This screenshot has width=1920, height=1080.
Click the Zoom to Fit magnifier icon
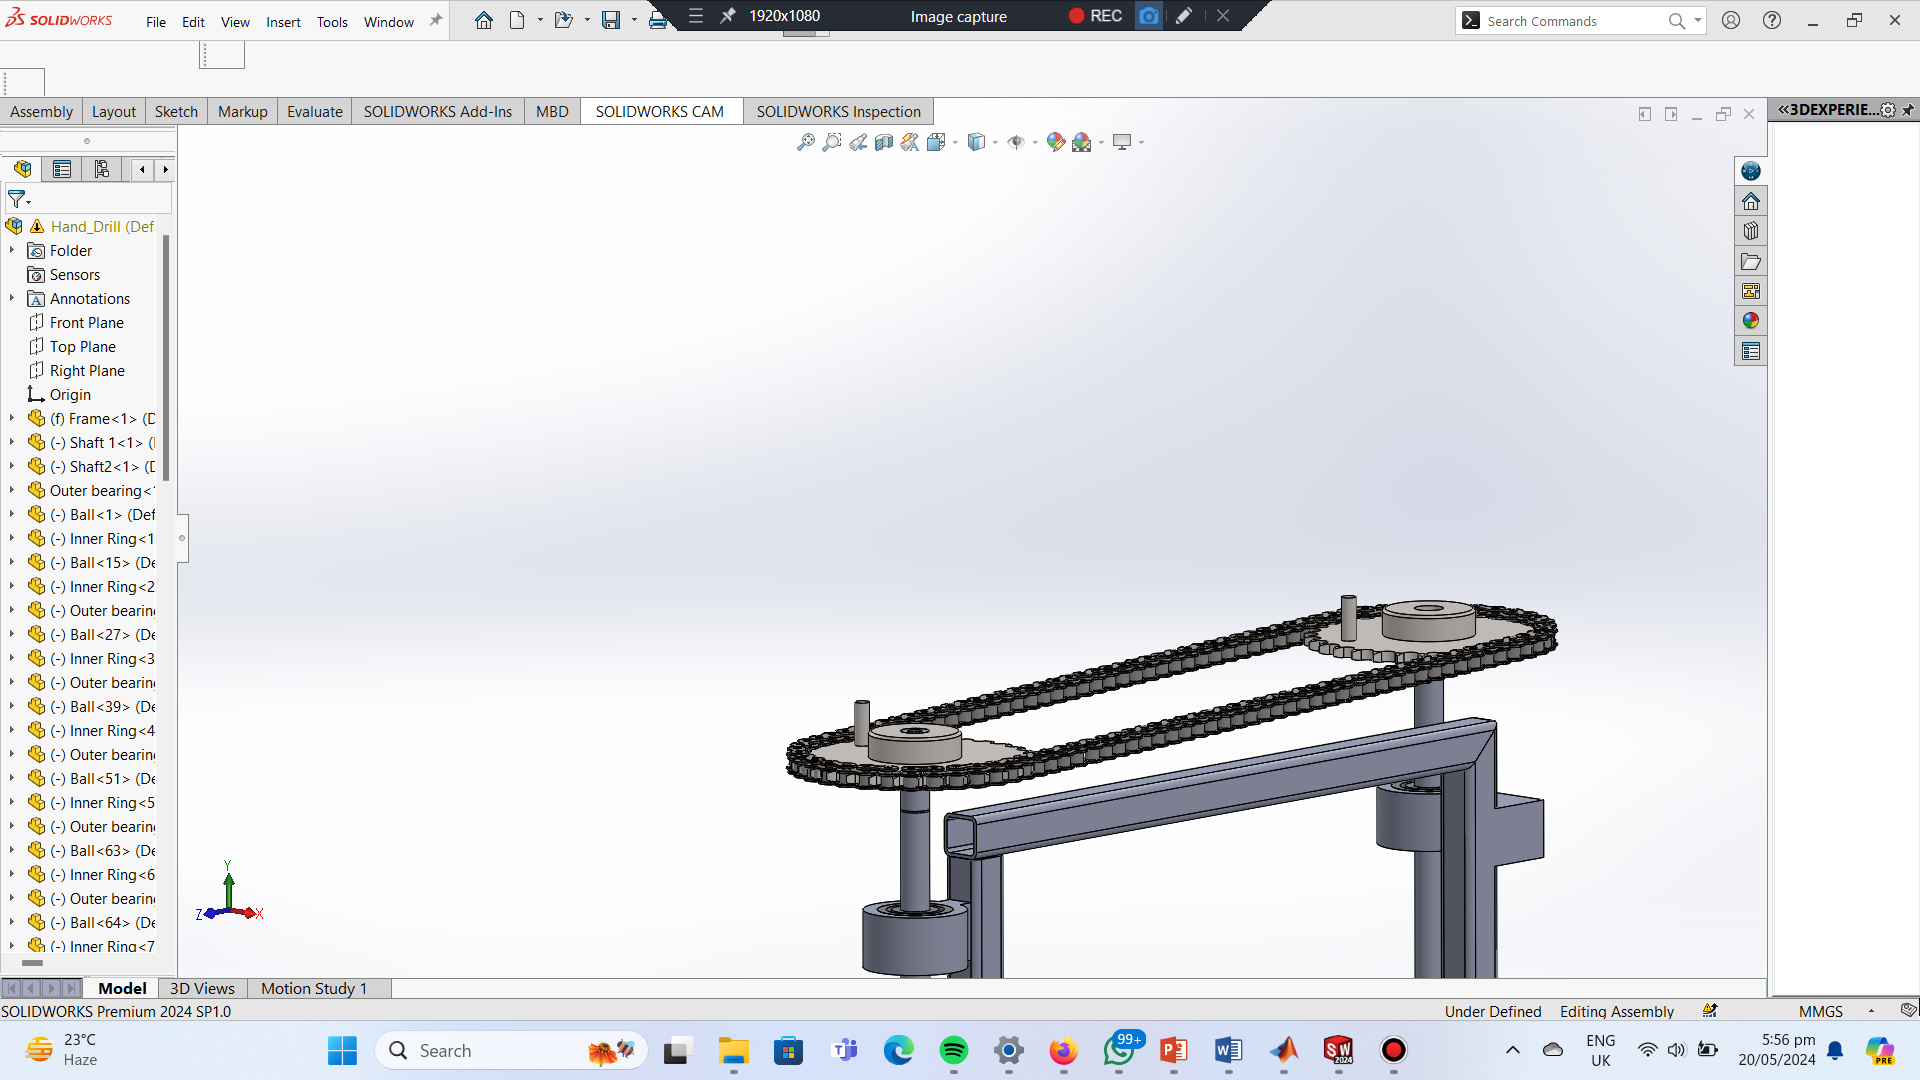(x=805, y=142)
